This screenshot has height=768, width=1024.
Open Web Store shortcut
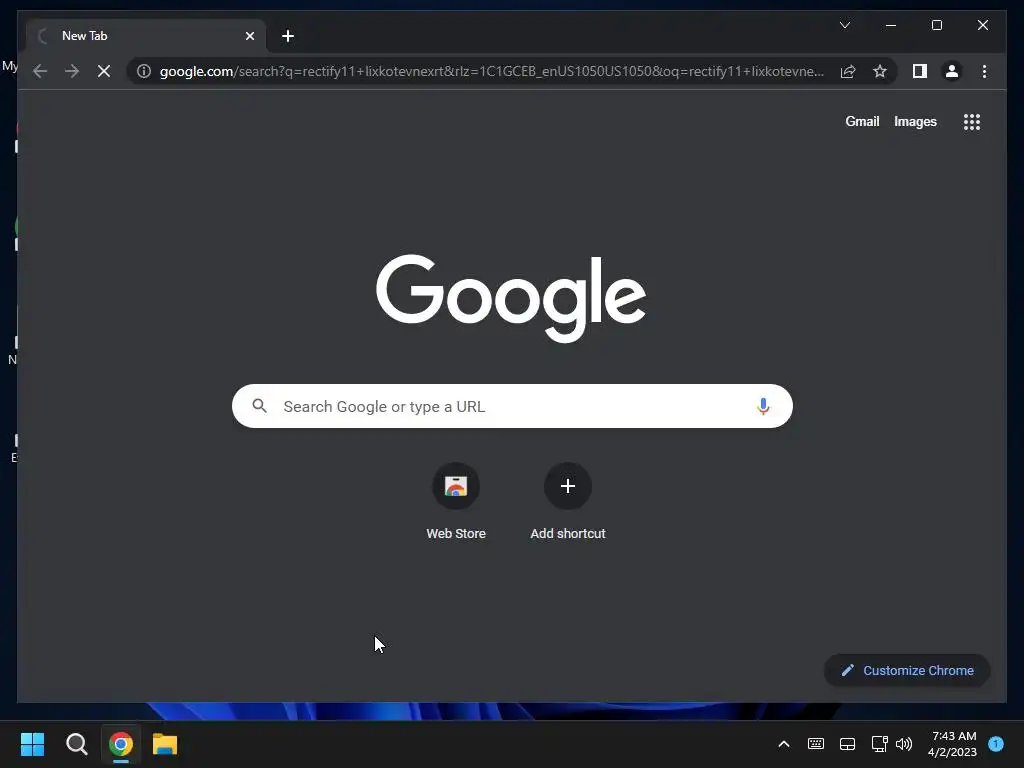click(456, 501)
